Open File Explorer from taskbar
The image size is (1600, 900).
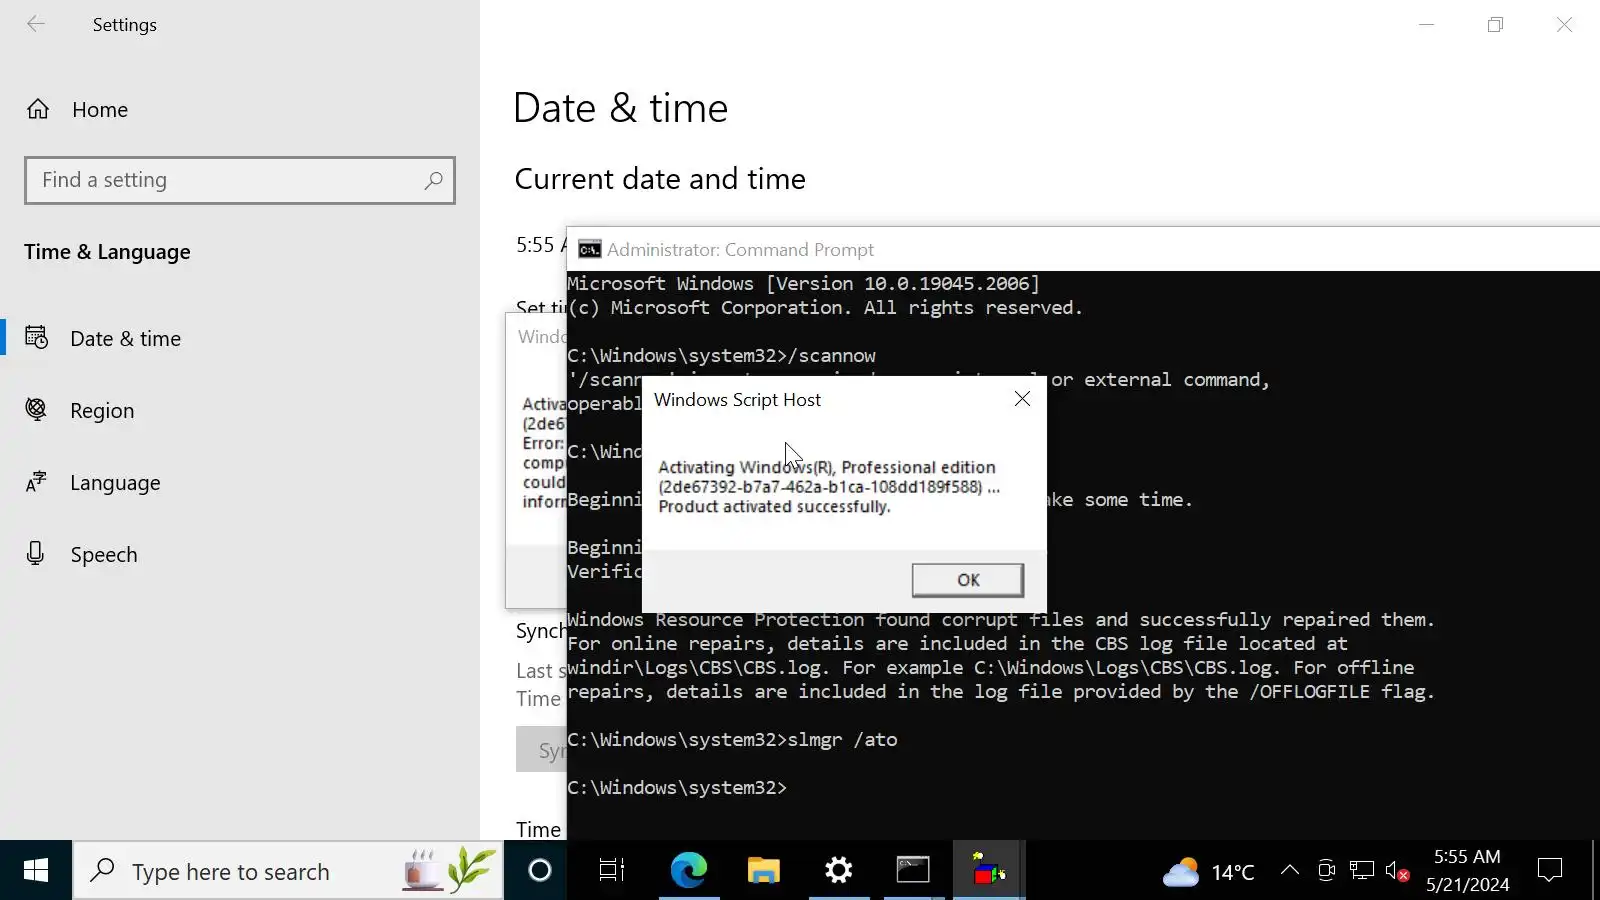pyautogui.click(x=764, y=871)
